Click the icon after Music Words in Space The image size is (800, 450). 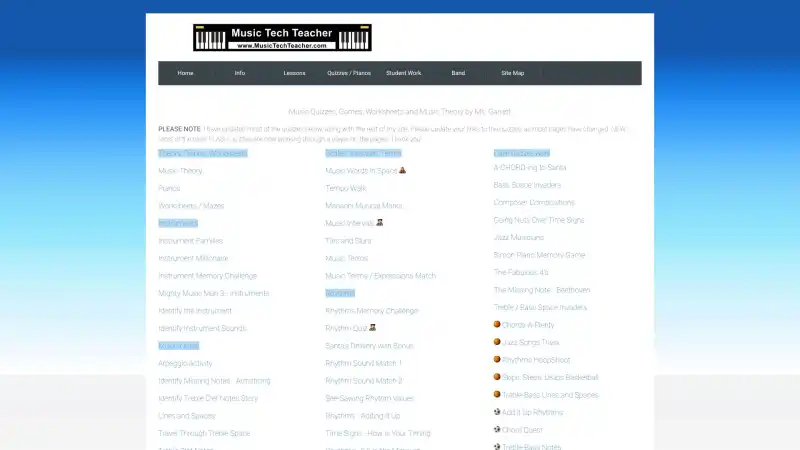(x=403, y=170)
